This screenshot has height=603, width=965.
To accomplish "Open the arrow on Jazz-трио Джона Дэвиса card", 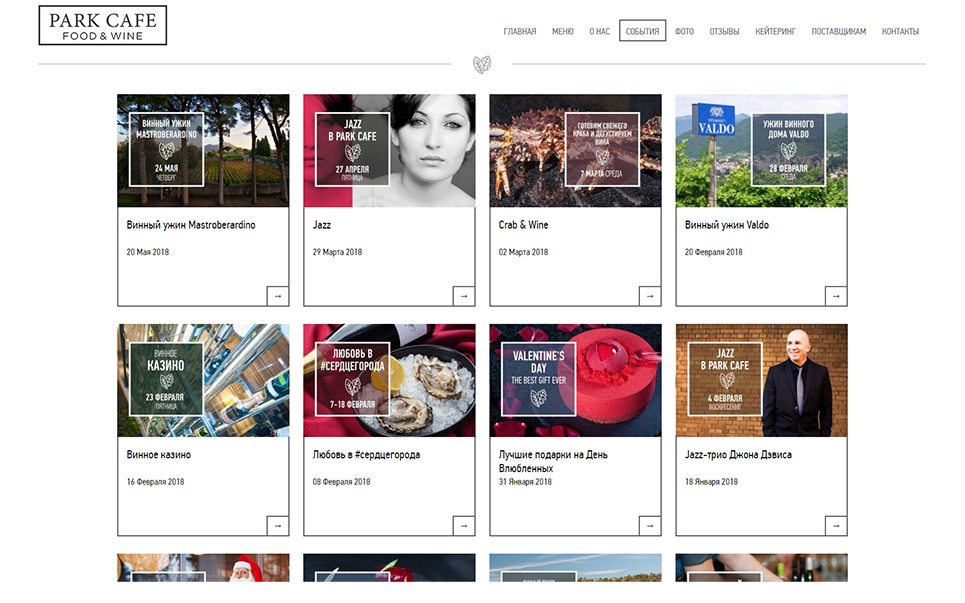I will tap(836, 526).
